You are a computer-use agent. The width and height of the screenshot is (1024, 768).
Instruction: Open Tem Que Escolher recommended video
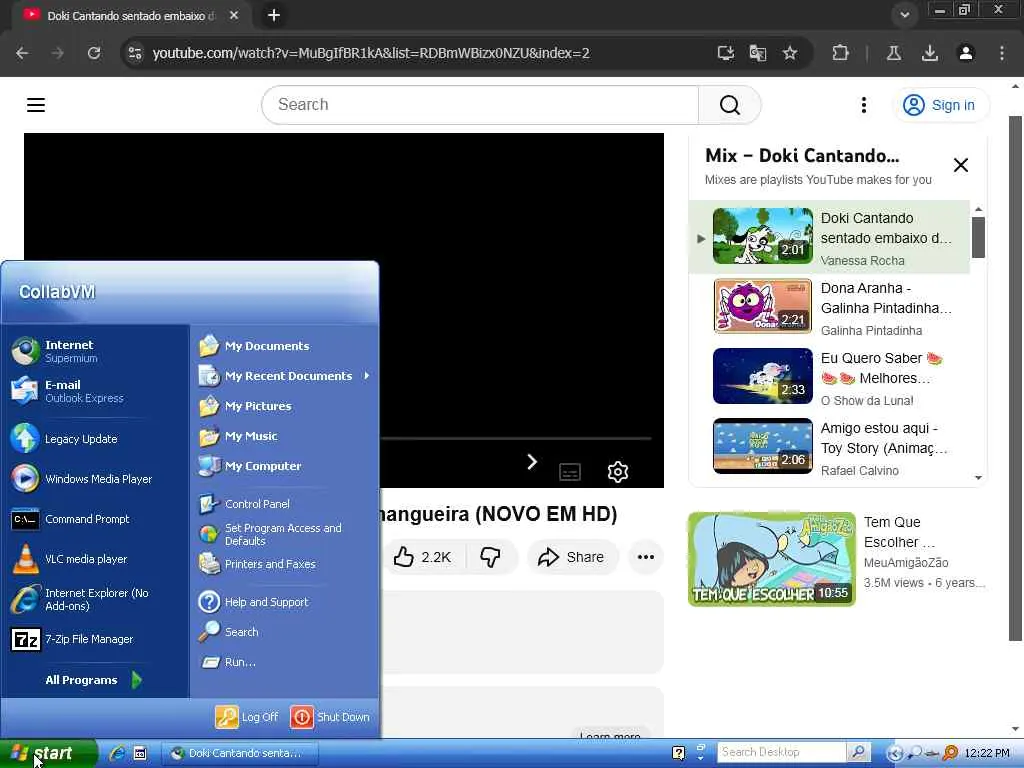pos(837,559)
